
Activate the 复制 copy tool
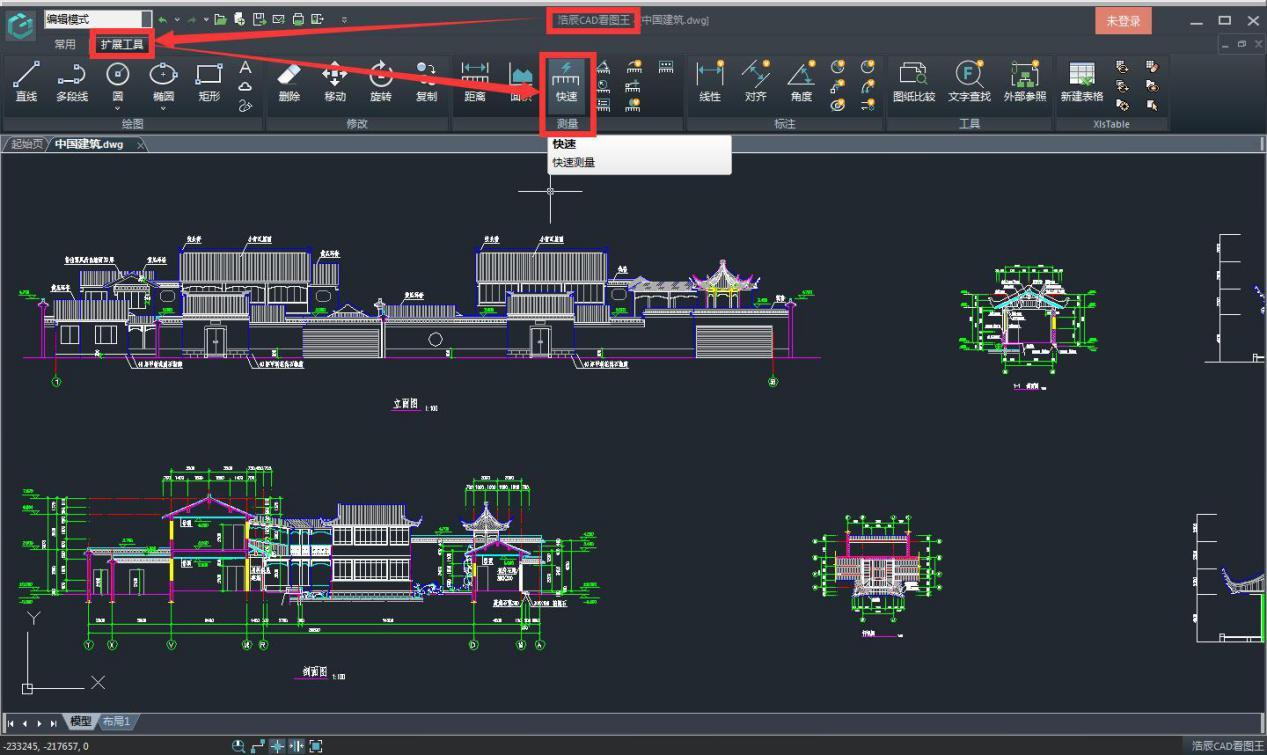(426, 82)
